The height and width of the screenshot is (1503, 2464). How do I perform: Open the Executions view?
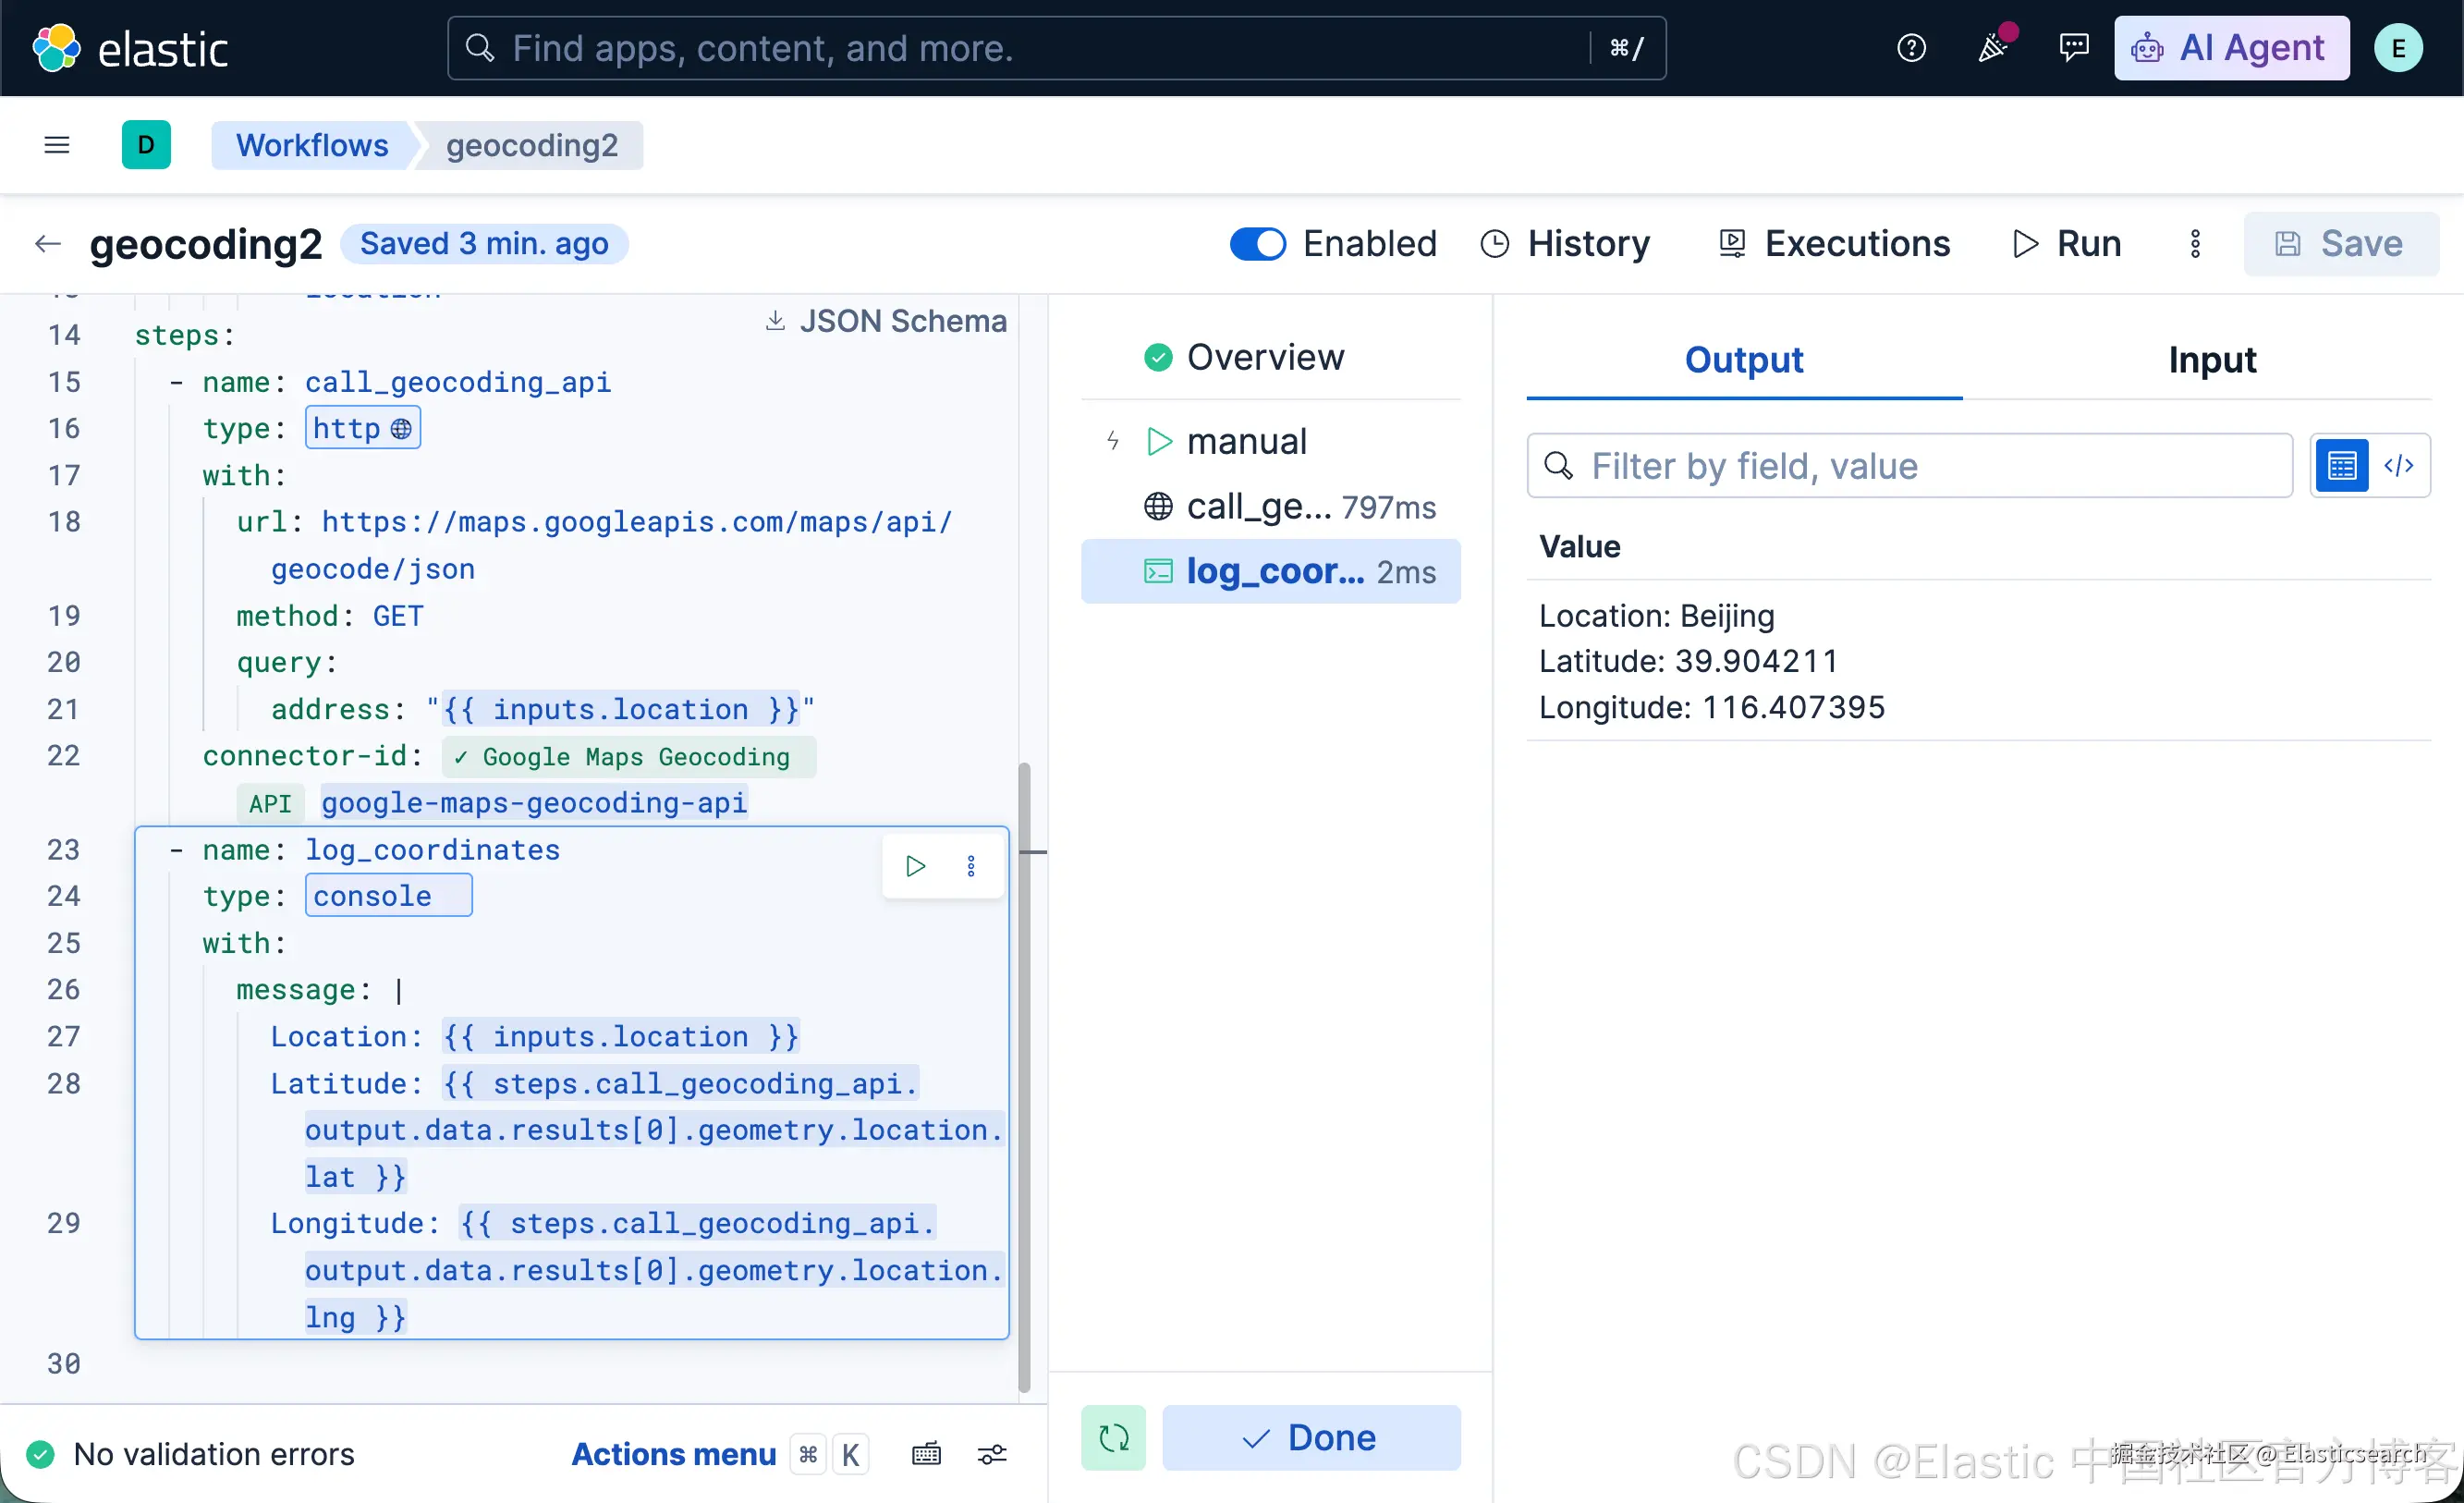[x=1834, y=244]
